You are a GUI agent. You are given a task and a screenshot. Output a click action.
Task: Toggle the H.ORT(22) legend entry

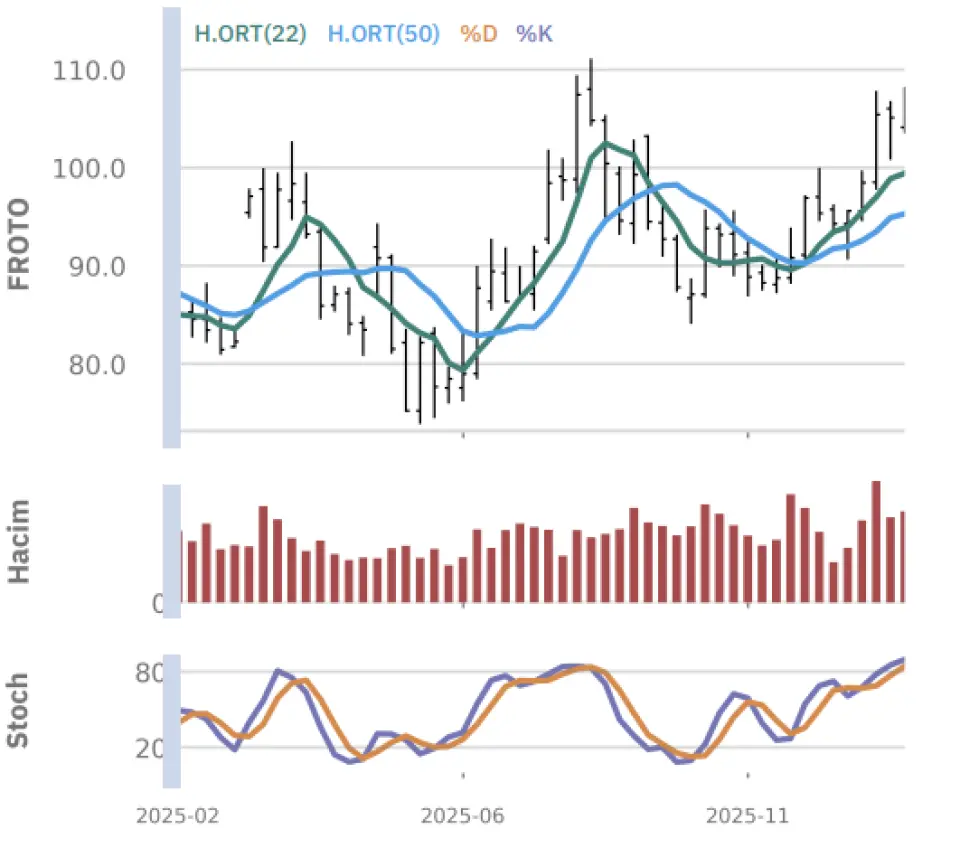[252, 34]
